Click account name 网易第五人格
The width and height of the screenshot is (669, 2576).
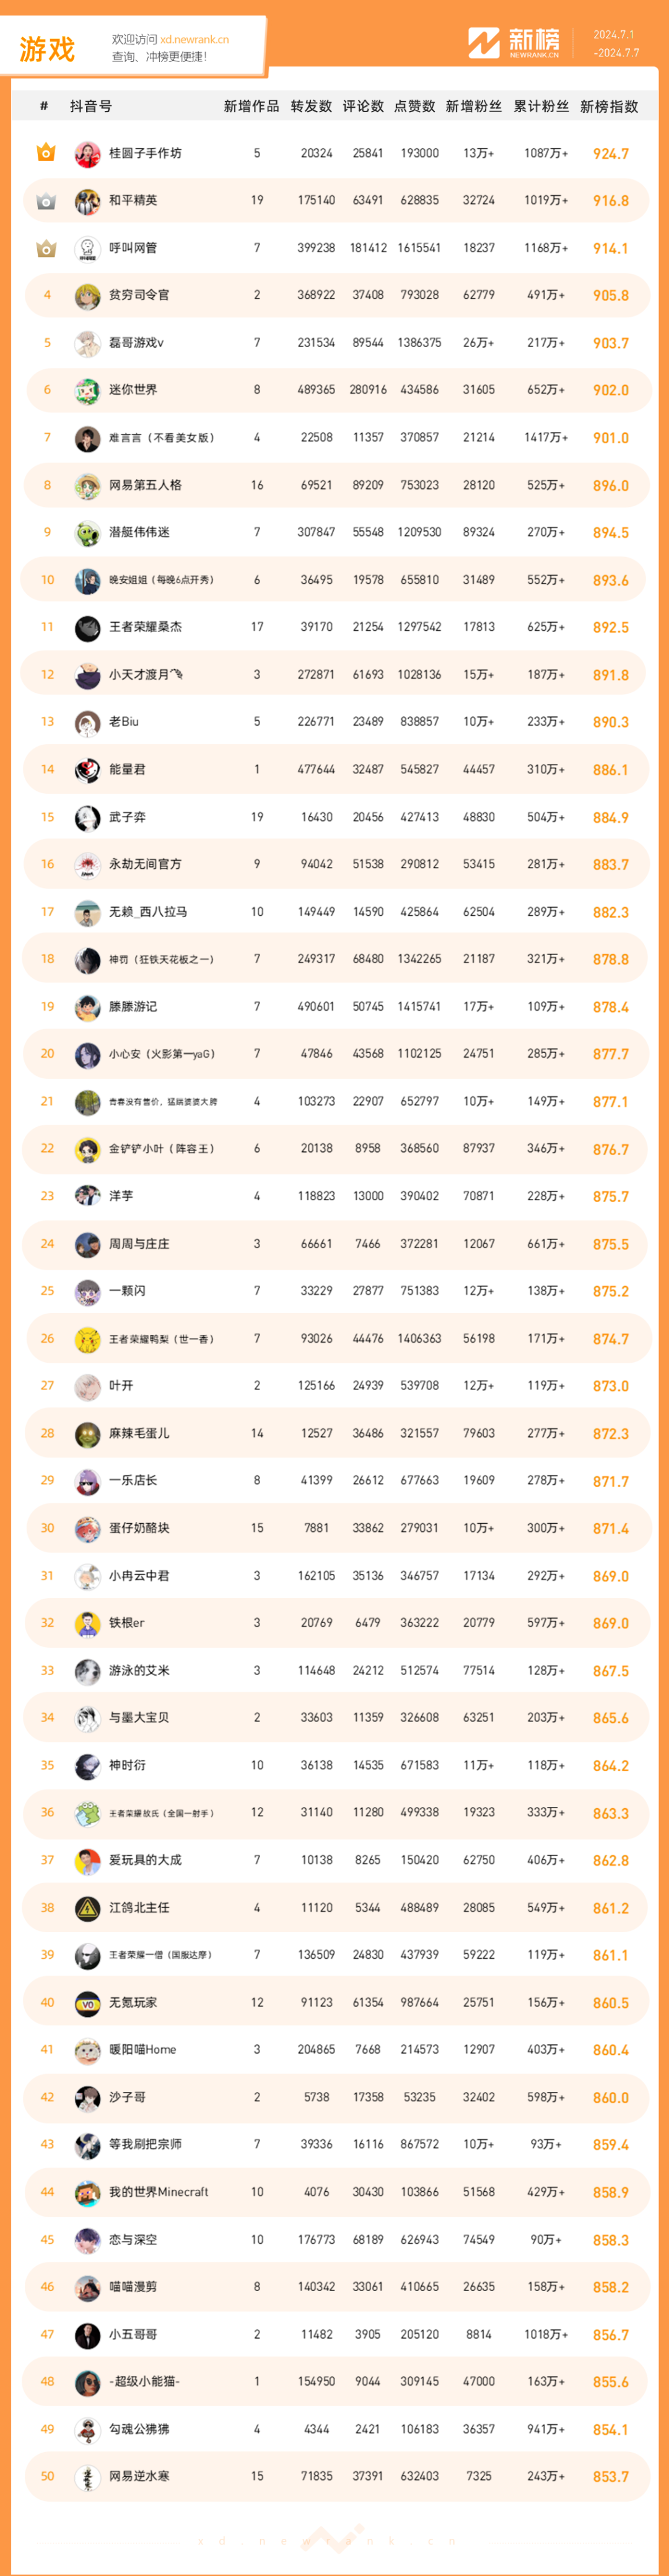145,485
